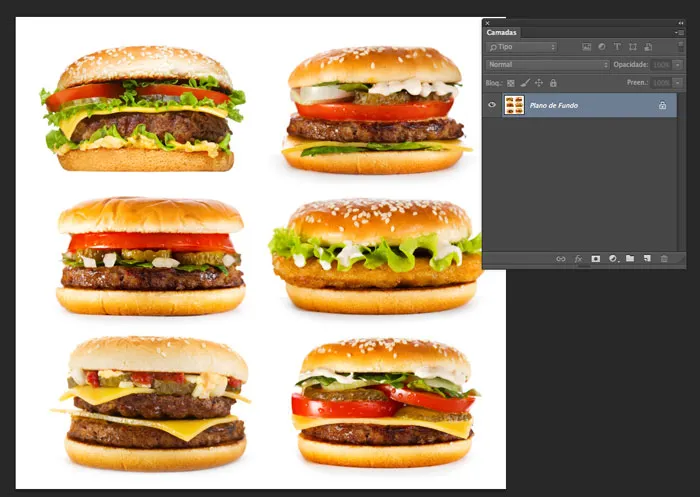Click the bottom-left double cheeseburger
Screen dimensions: 700x497
click(x=152, y=403)
